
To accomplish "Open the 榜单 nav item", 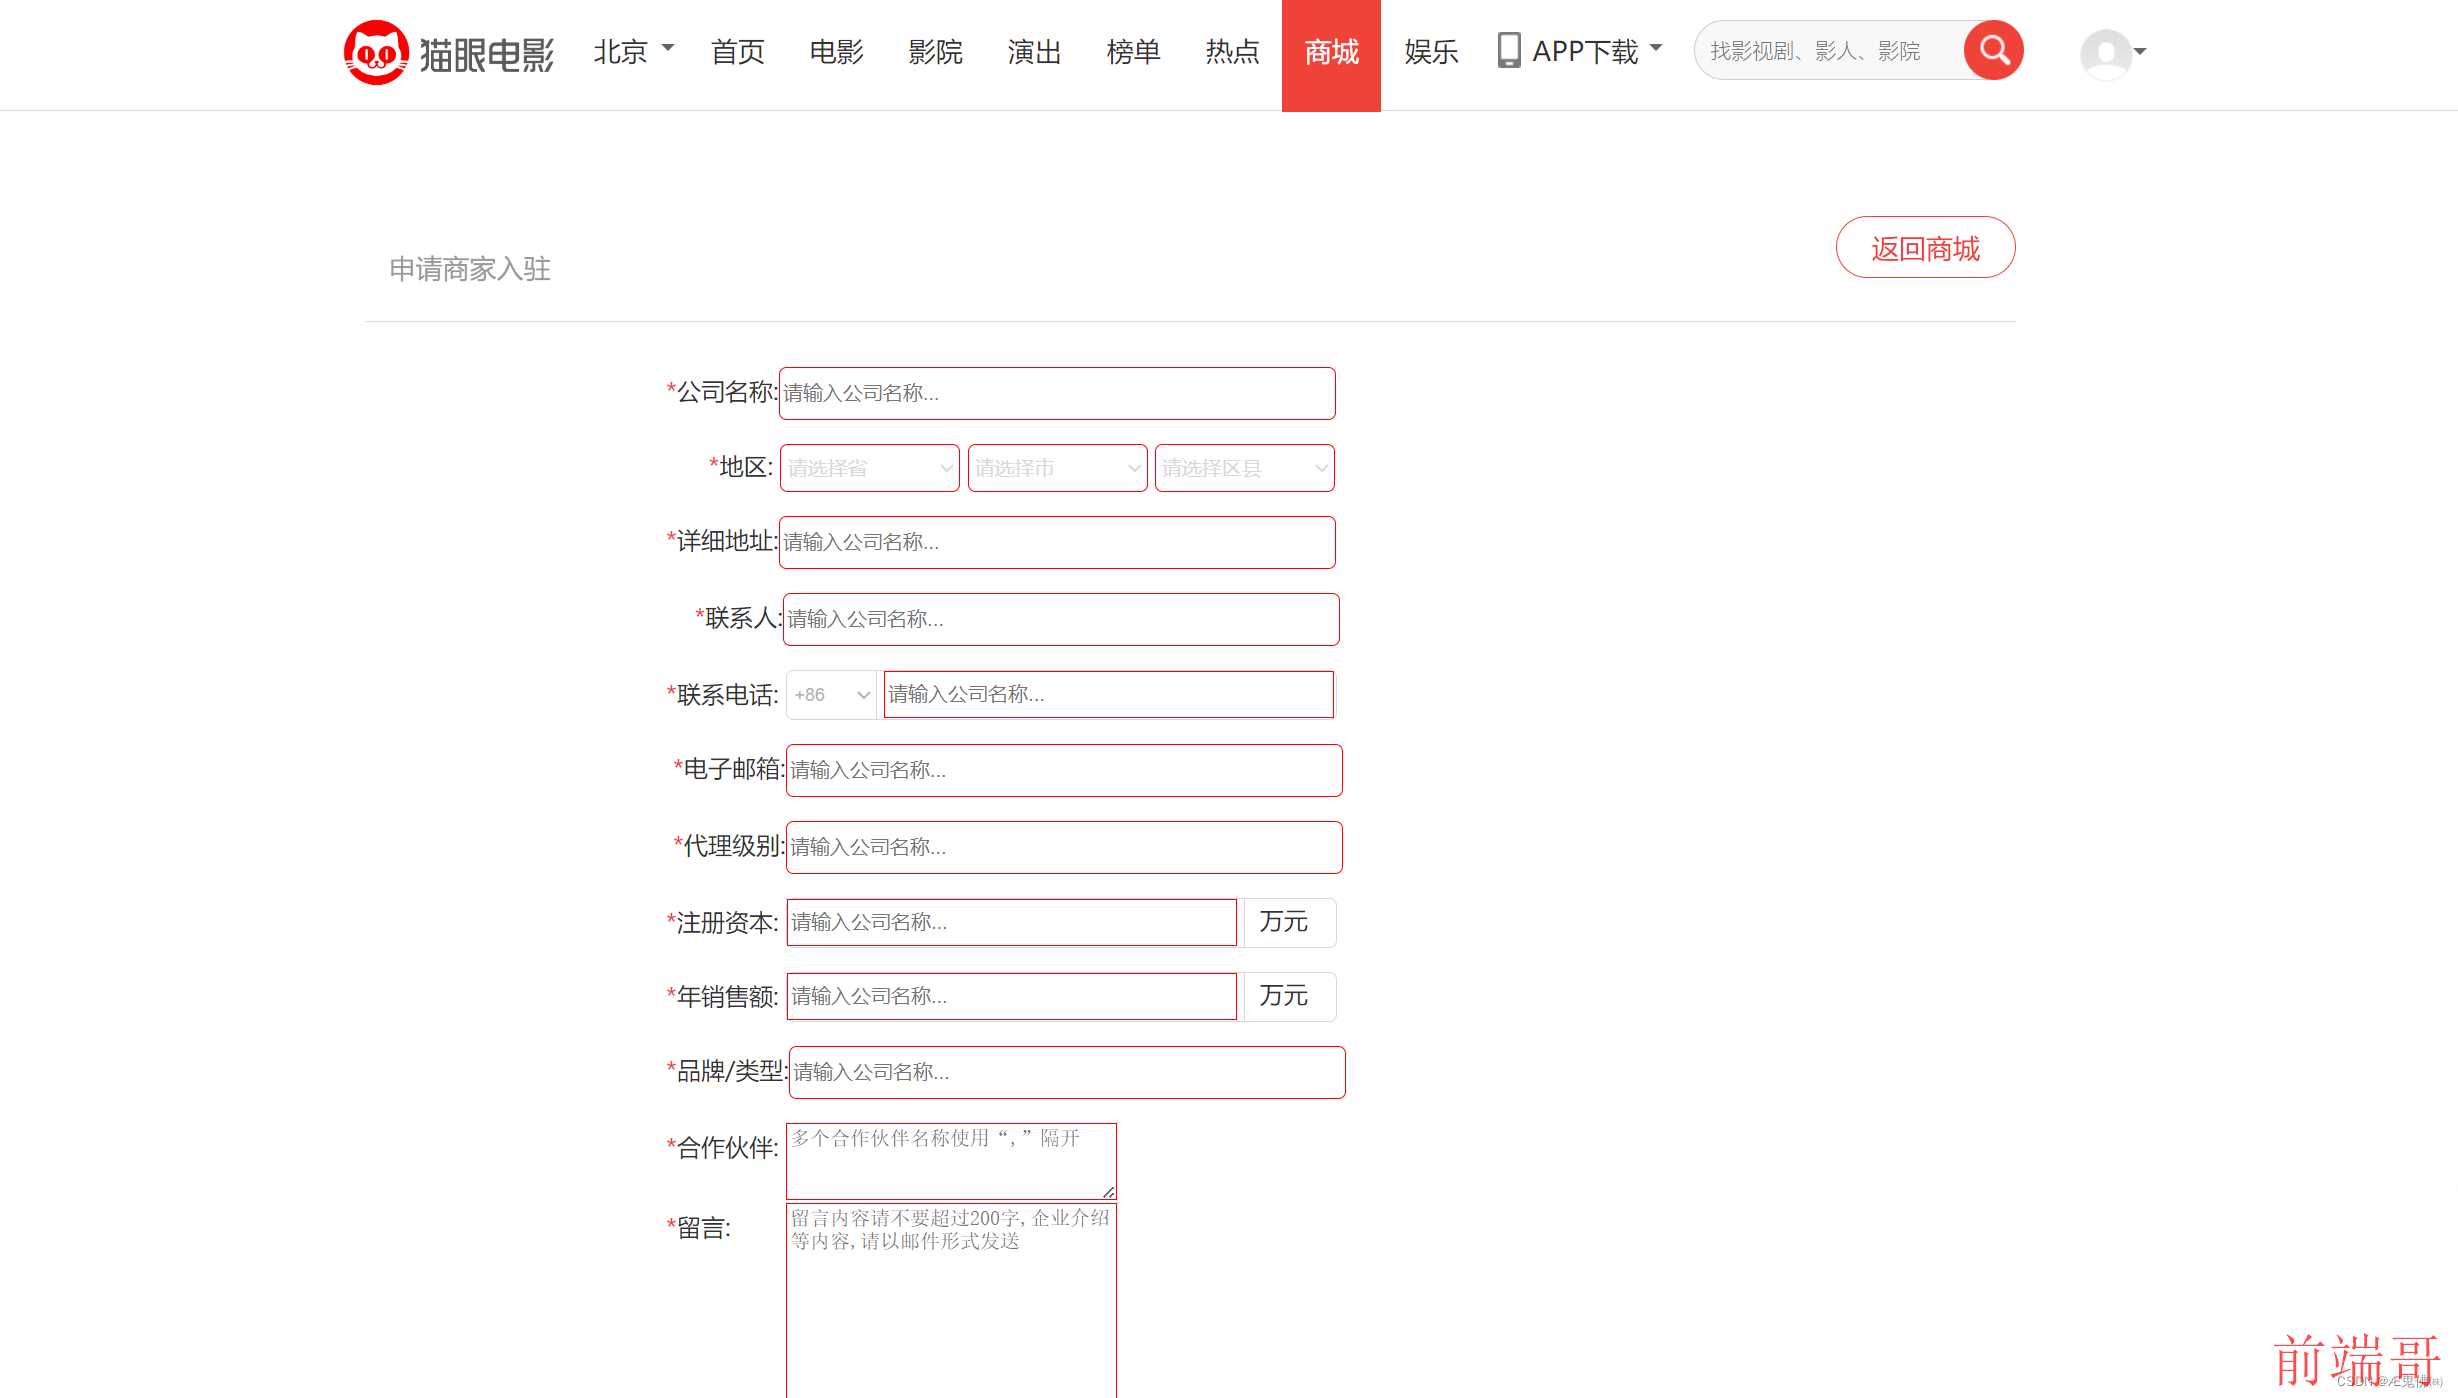I will [1133, 52].
